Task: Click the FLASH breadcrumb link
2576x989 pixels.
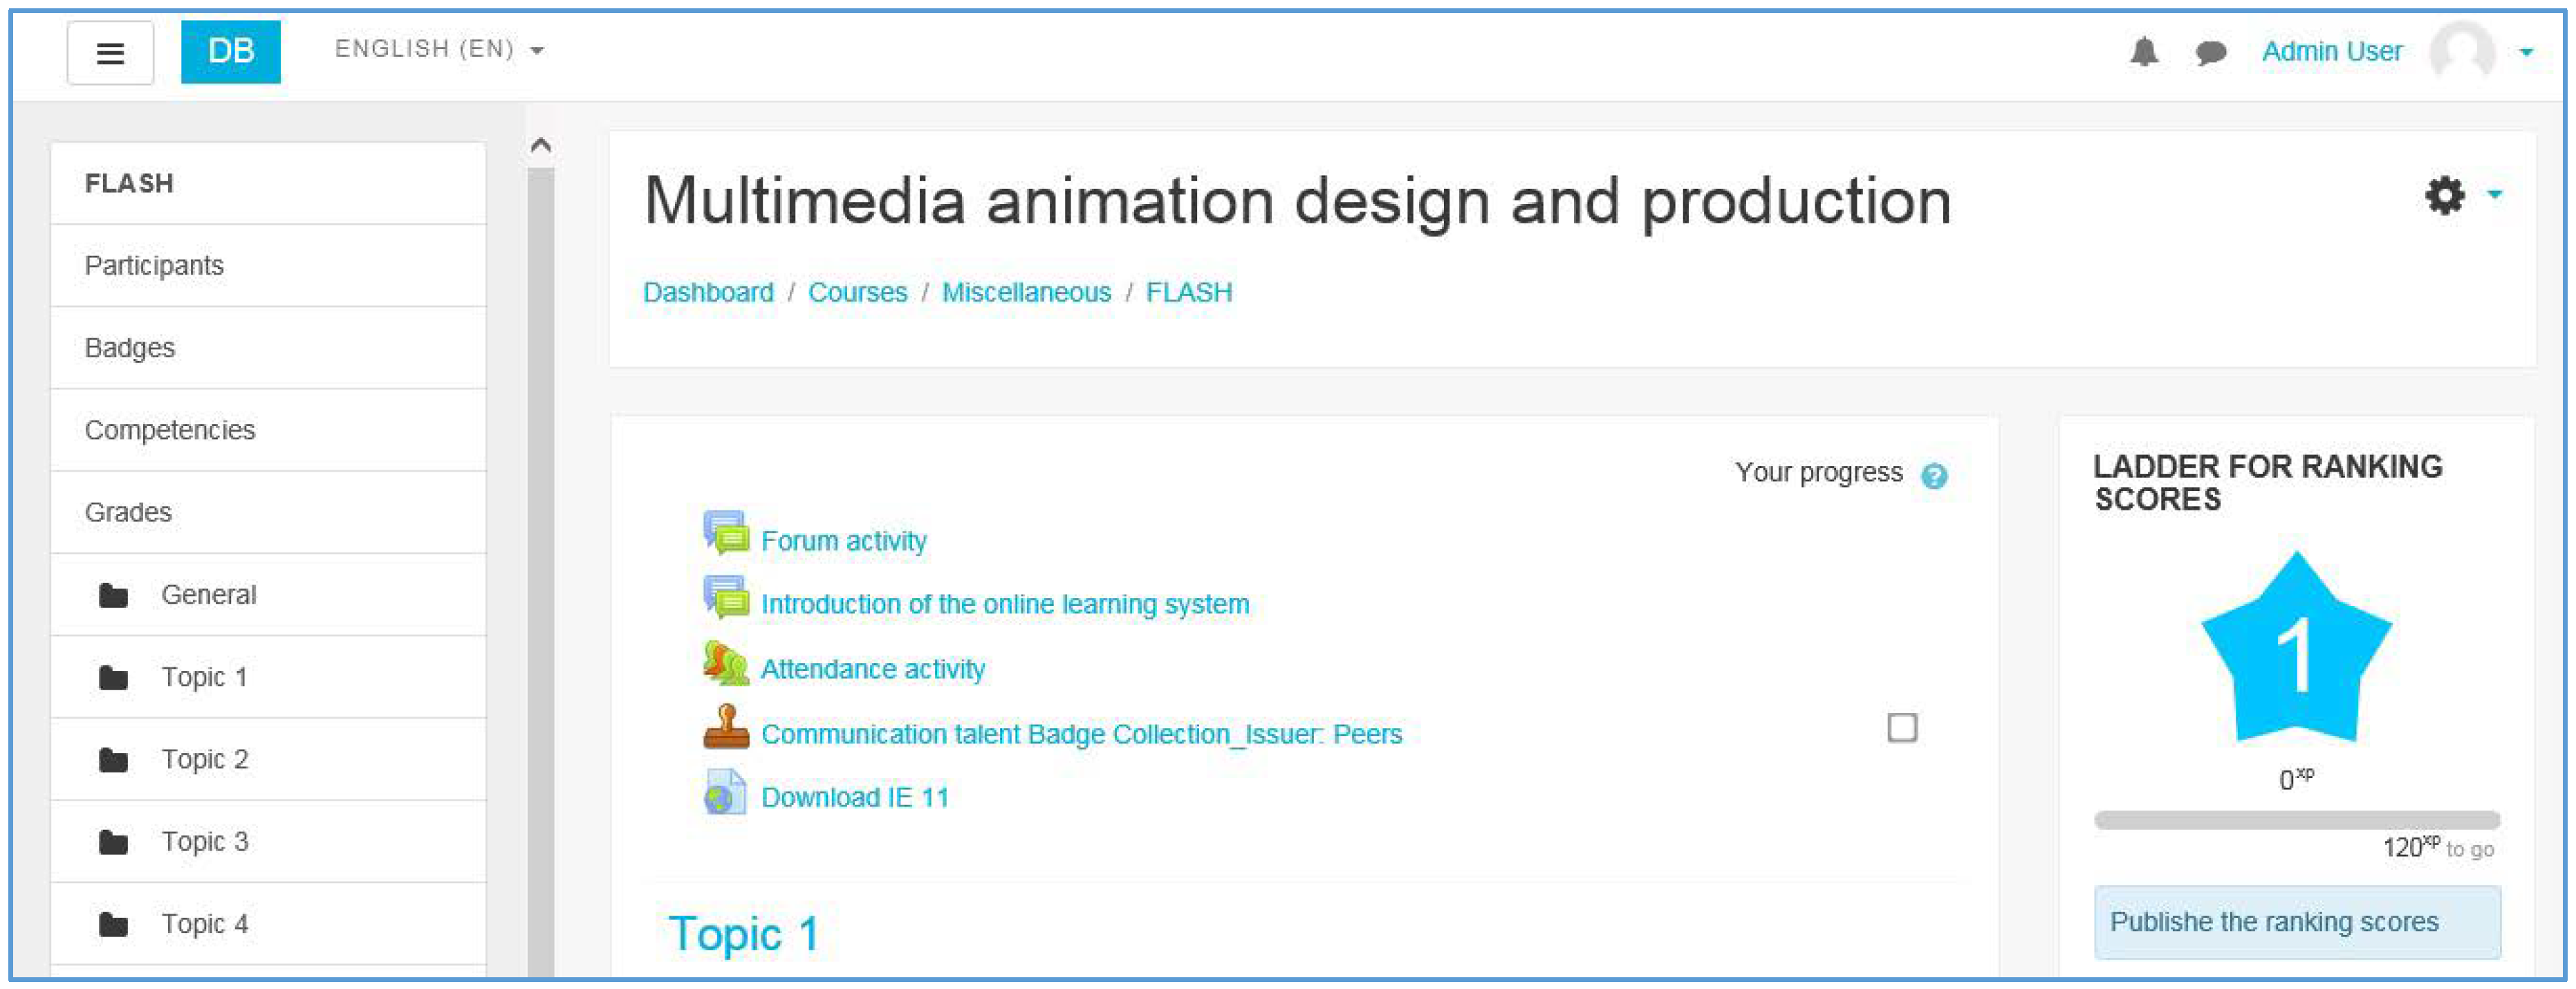Action: click(1189, 292)
